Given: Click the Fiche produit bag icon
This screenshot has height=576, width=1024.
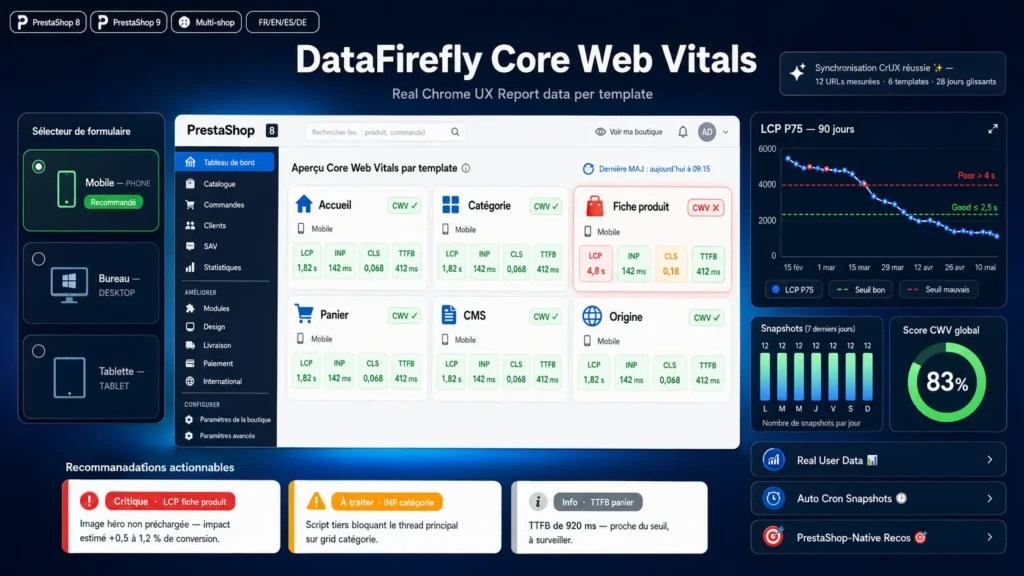Looking at the screenshot, I should (594, 206).
